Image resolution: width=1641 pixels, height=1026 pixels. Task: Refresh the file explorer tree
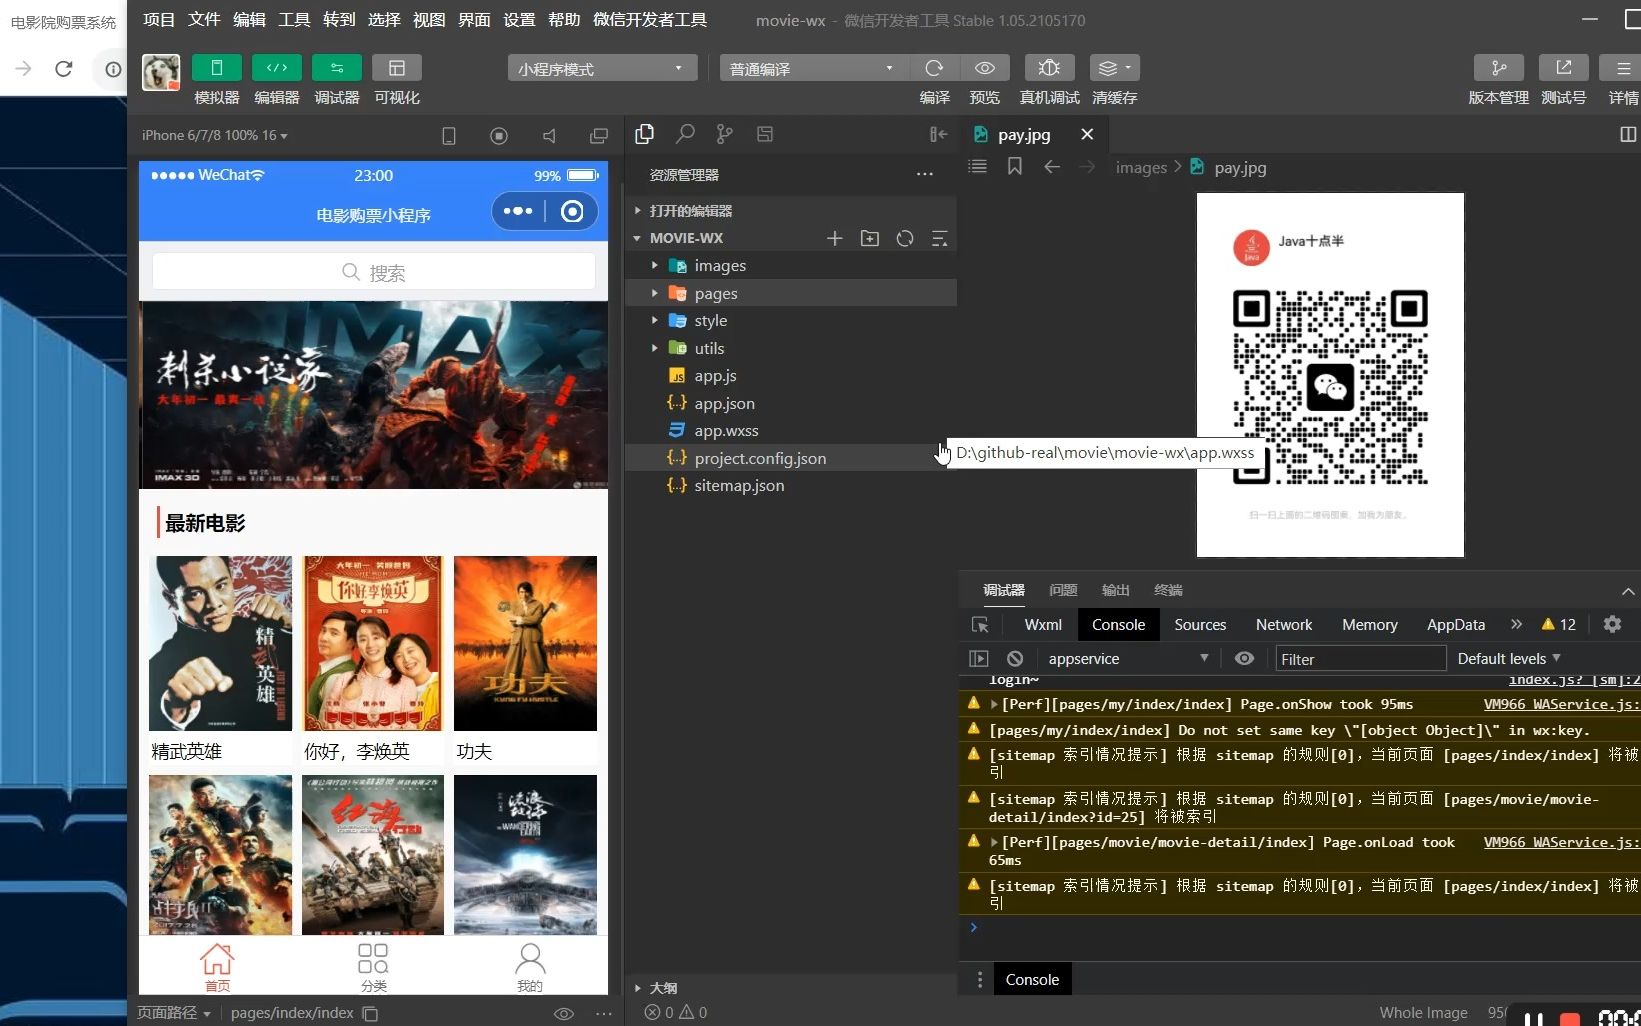coord(905,238)
